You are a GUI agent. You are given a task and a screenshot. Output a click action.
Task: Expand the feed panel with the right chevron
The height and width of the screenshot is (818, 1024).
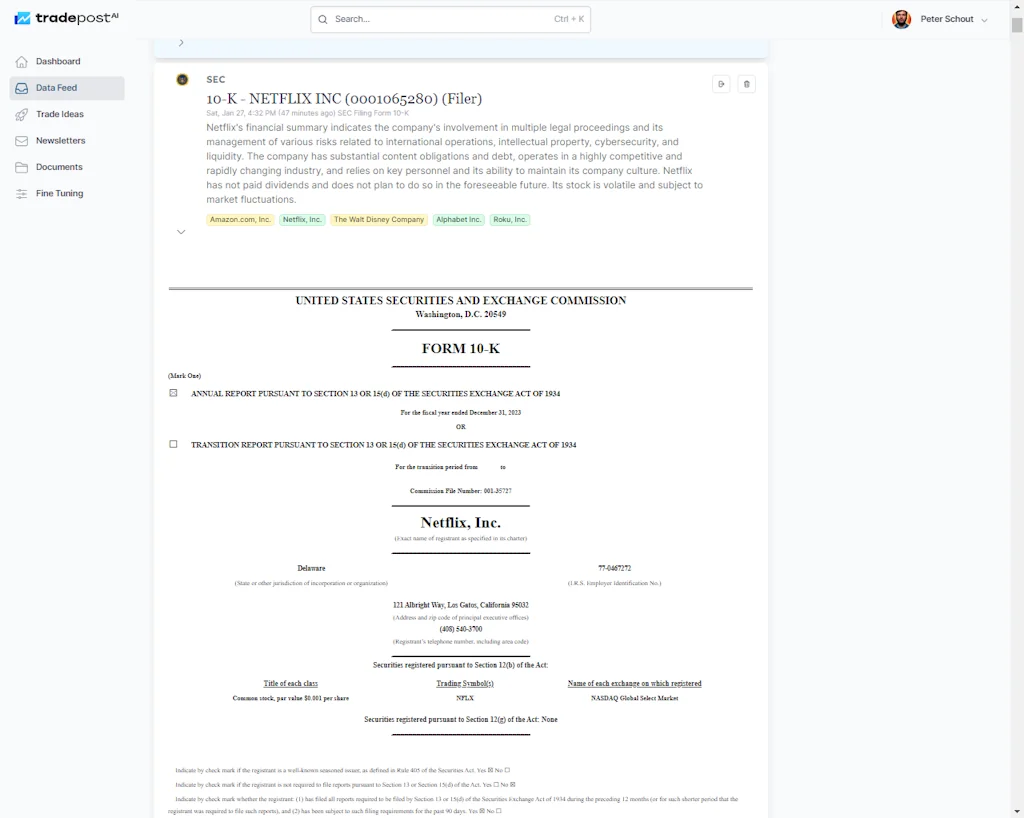point(181,42)
